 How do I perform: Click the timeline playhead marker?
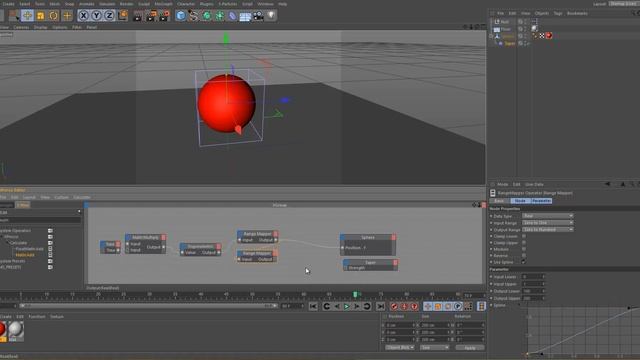(355, 294)
